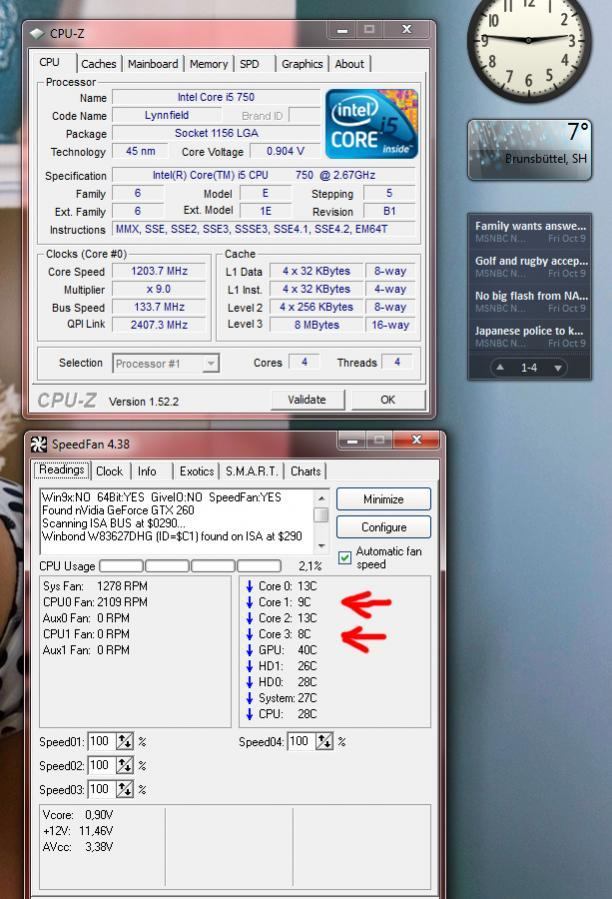
Task: Click the 'Vcore: 0,90V' reading
Action: pos(78,815)
